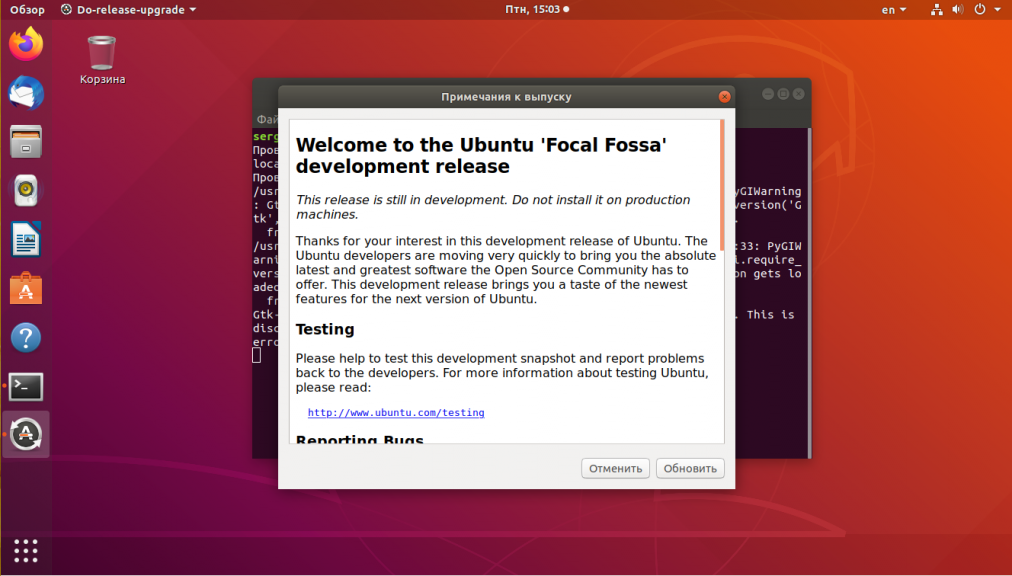This screenshot has width=1012, height=576.
Task: Follow the ubuntu.com/testing link
Action: (396, 412)
